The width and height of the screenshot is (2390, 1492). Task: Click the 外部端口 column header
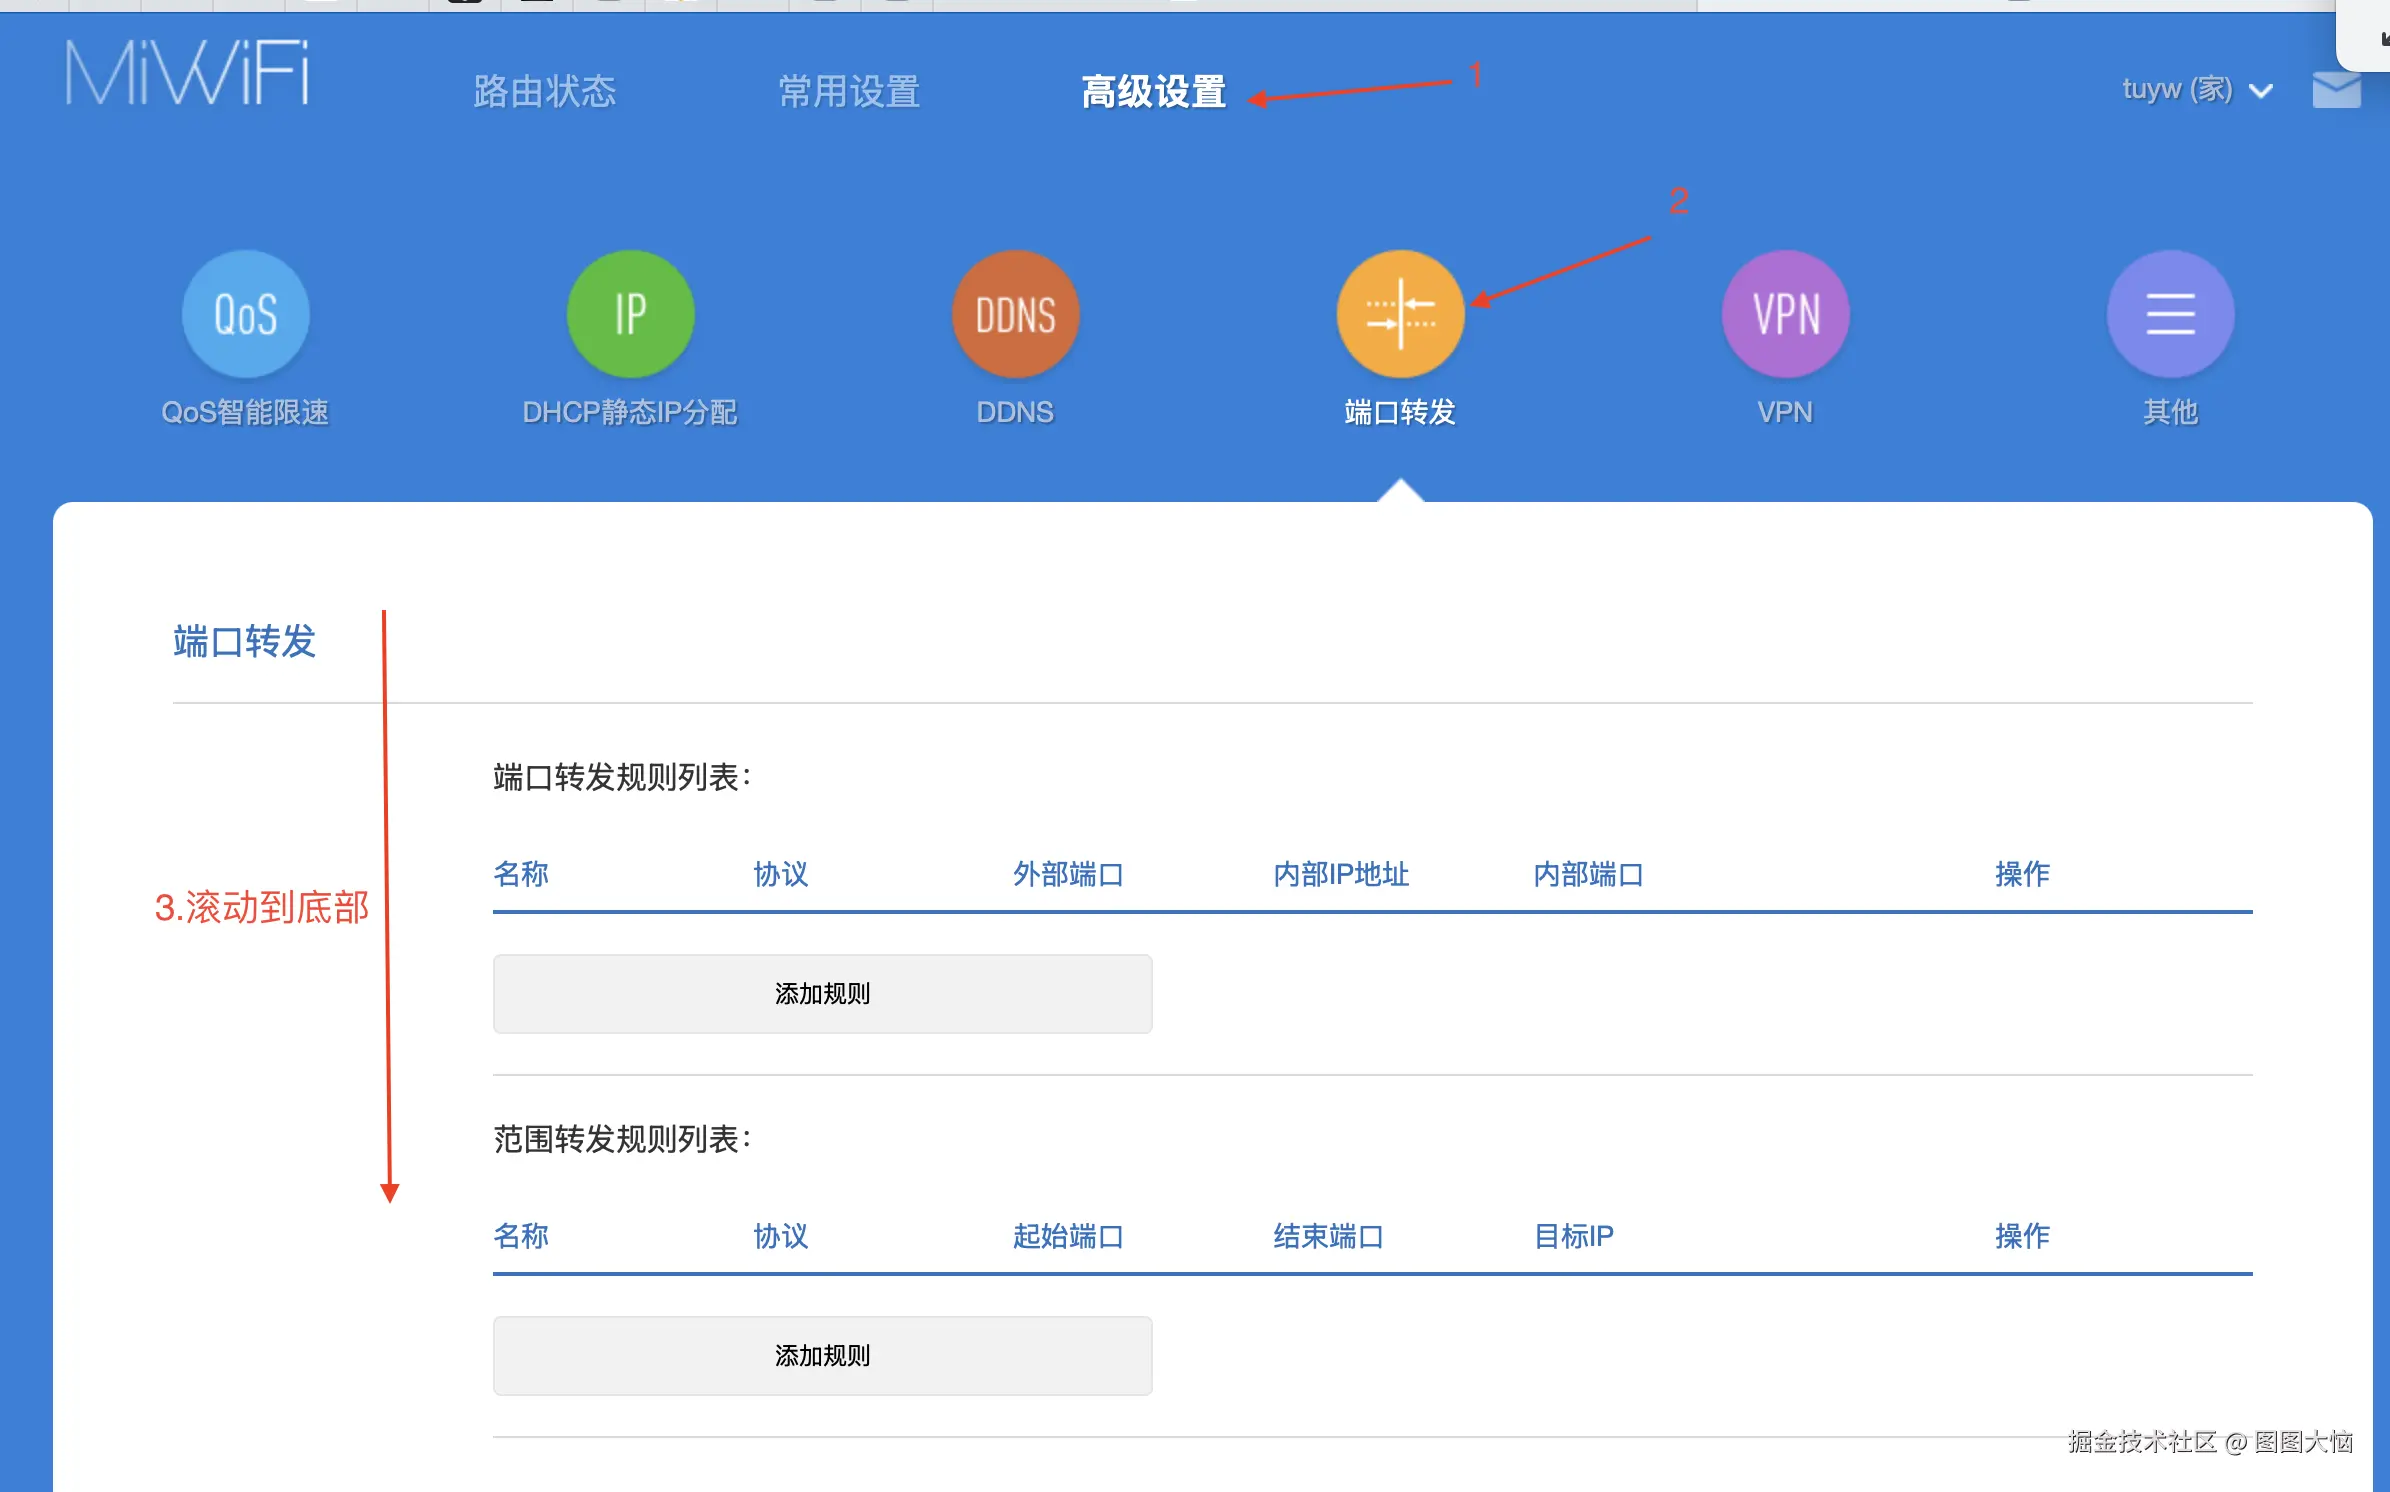(1068, 874)
